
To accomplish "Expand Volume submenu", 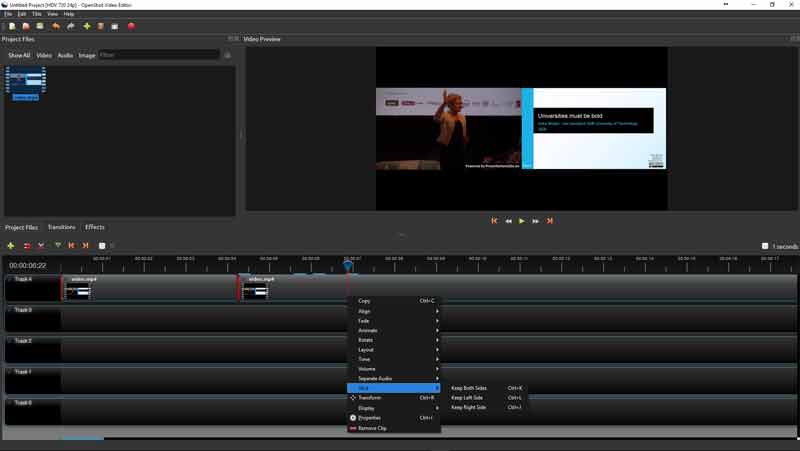I will tap(394, 369).
